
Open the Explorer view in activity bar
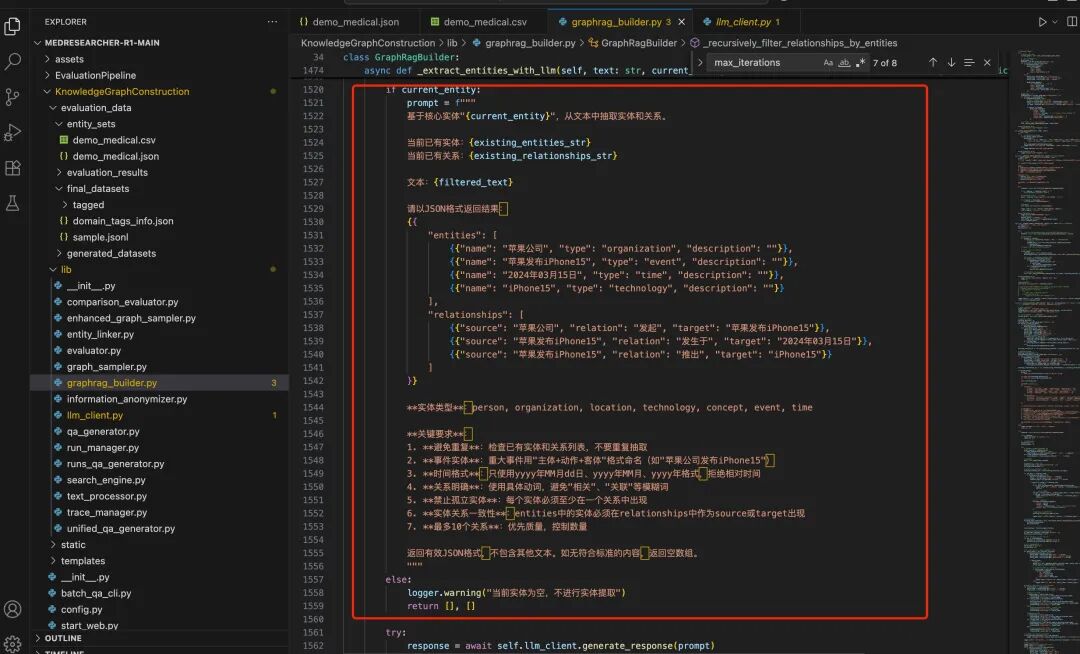point(12,26)
